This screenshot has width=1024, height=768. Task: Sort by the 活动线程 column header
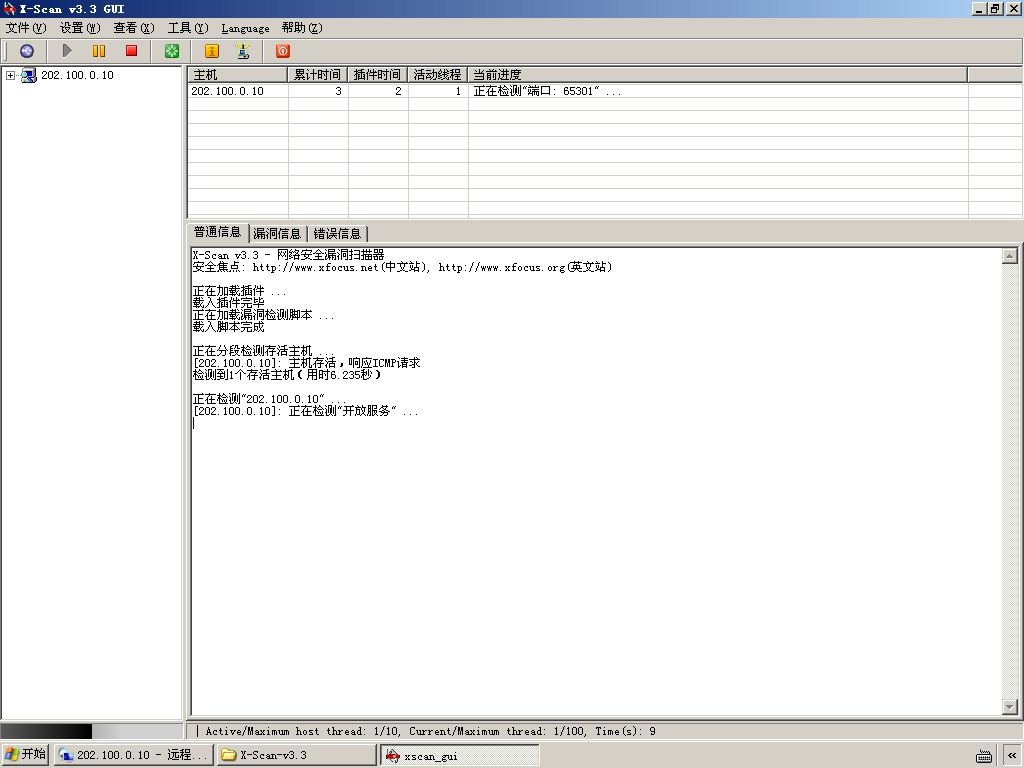click(438, 74)
